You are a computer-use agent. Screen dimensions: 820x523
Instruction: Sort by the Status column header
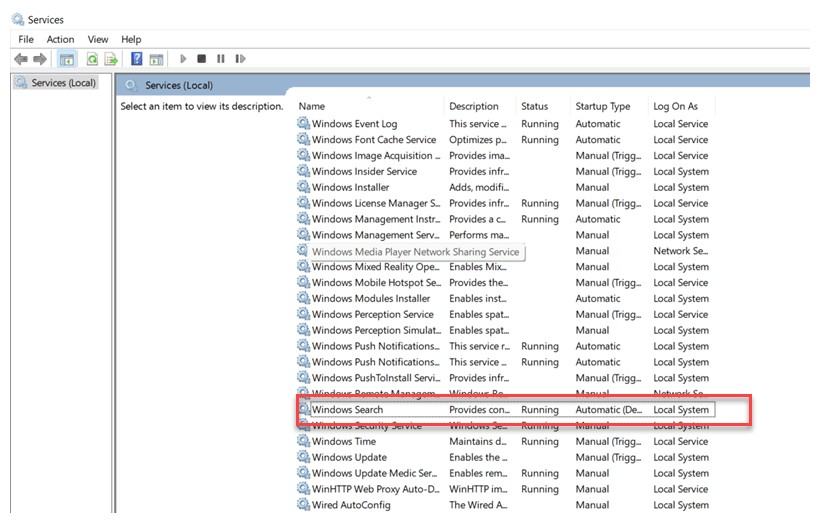(534, 106)
